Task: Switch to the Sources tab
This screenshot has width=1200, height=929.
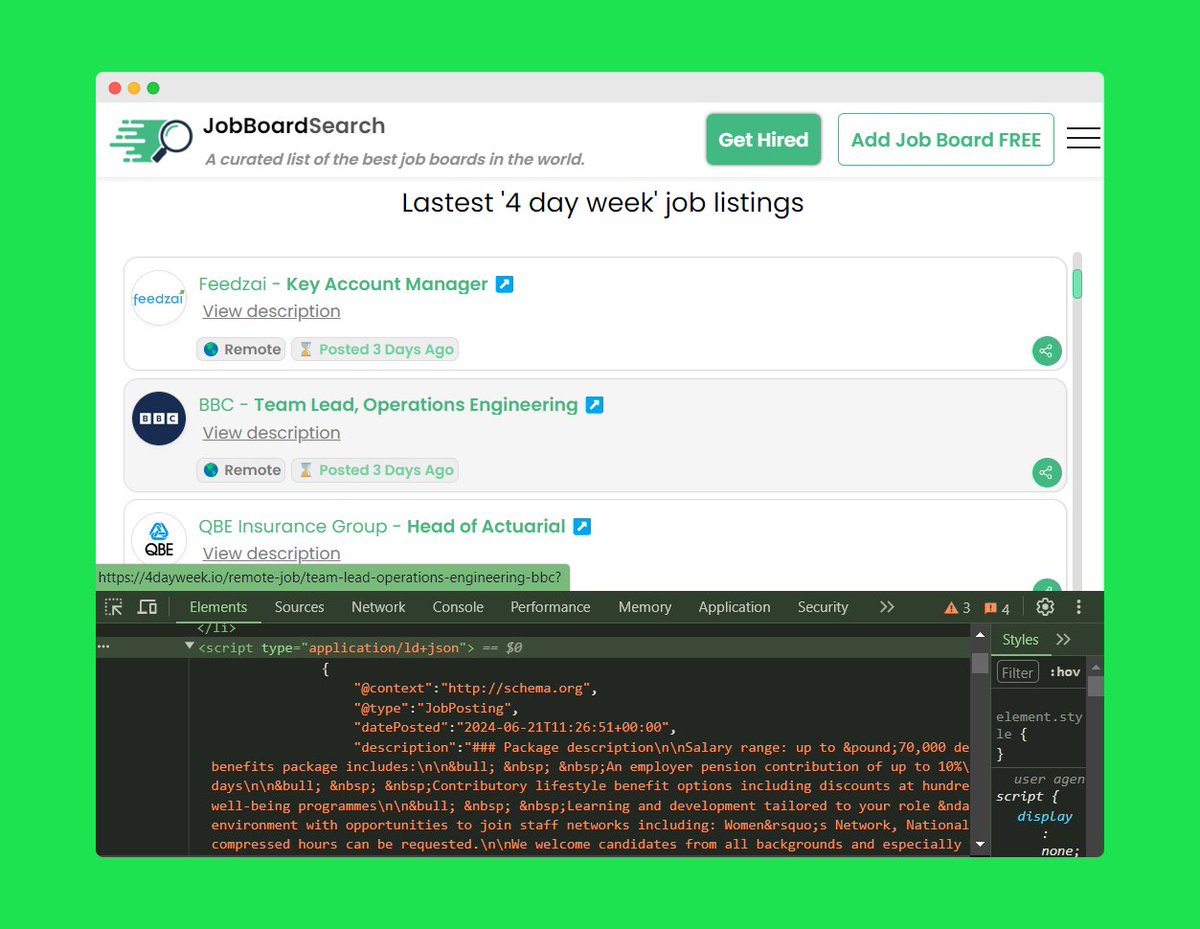Action: [299, 607]
